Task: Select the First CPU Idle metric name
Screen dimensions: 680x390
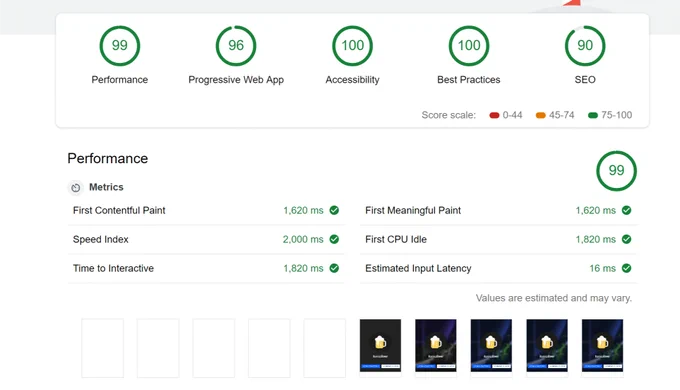Action: point(396,239)
